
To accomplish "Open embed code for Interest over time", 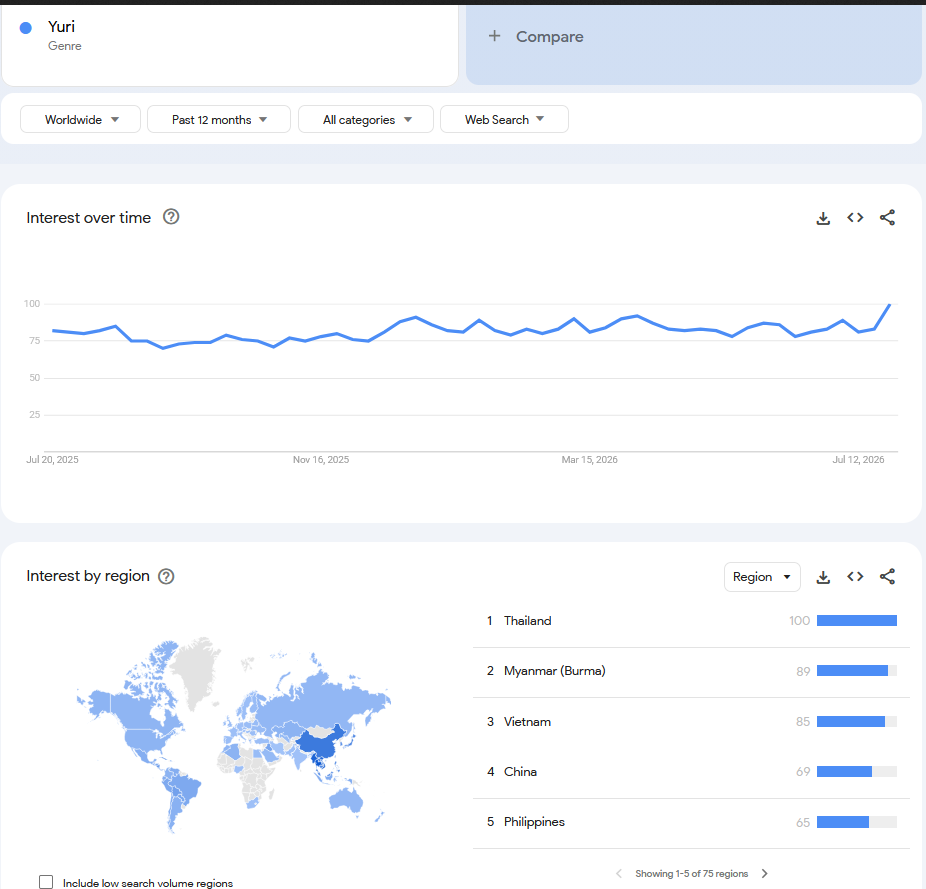I will [855, 217].
